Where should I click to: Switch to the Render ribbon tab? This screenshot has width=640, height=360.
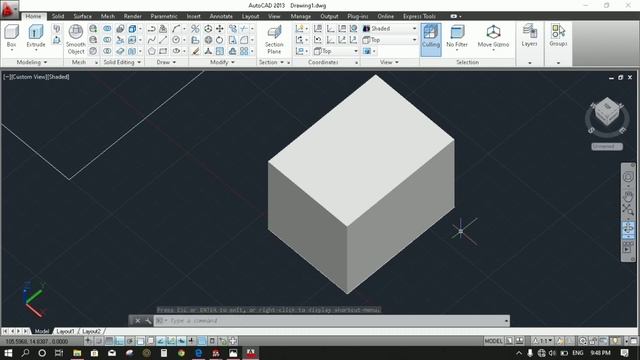point(133,16)
